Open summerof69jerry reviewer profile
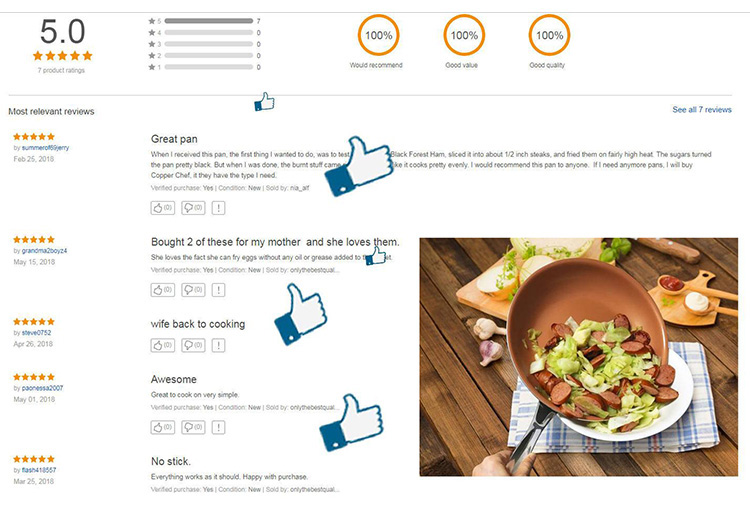Image resolution: width=750 pixels, height=510 pixels. pyautogui.click(x=45, y=148)
